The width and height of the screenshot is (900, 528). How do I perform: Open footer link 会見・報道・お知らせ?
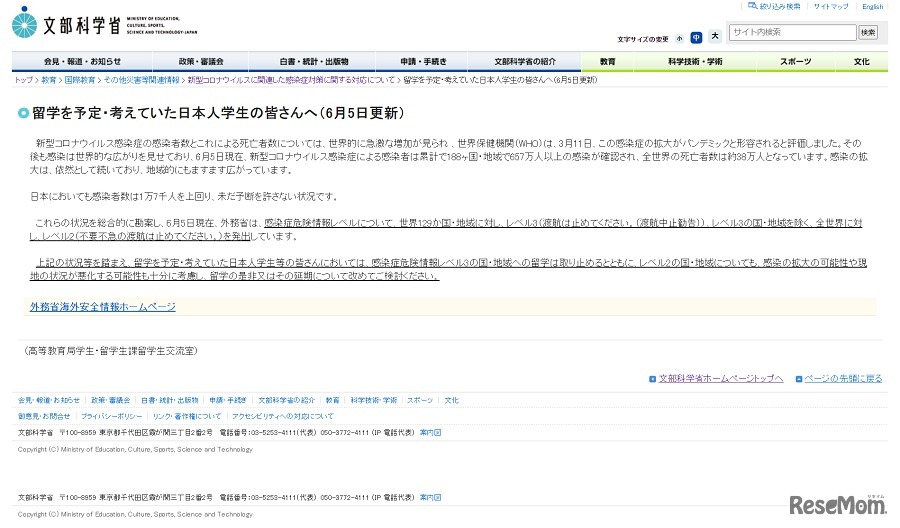click(x=49, y=401)
